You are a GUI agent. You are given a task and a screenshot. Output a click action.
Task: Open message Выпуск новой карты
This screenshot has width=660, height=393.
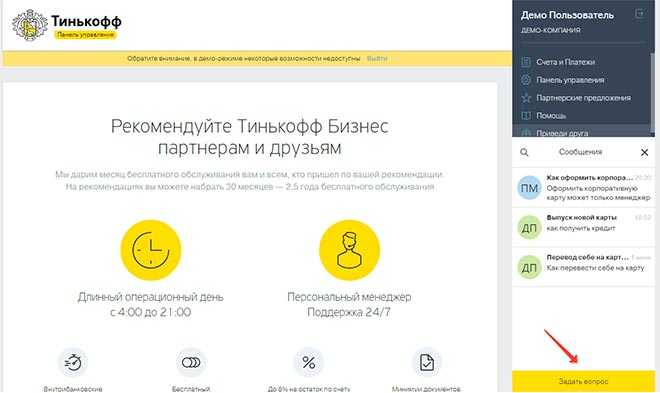(x=583, y=227)
